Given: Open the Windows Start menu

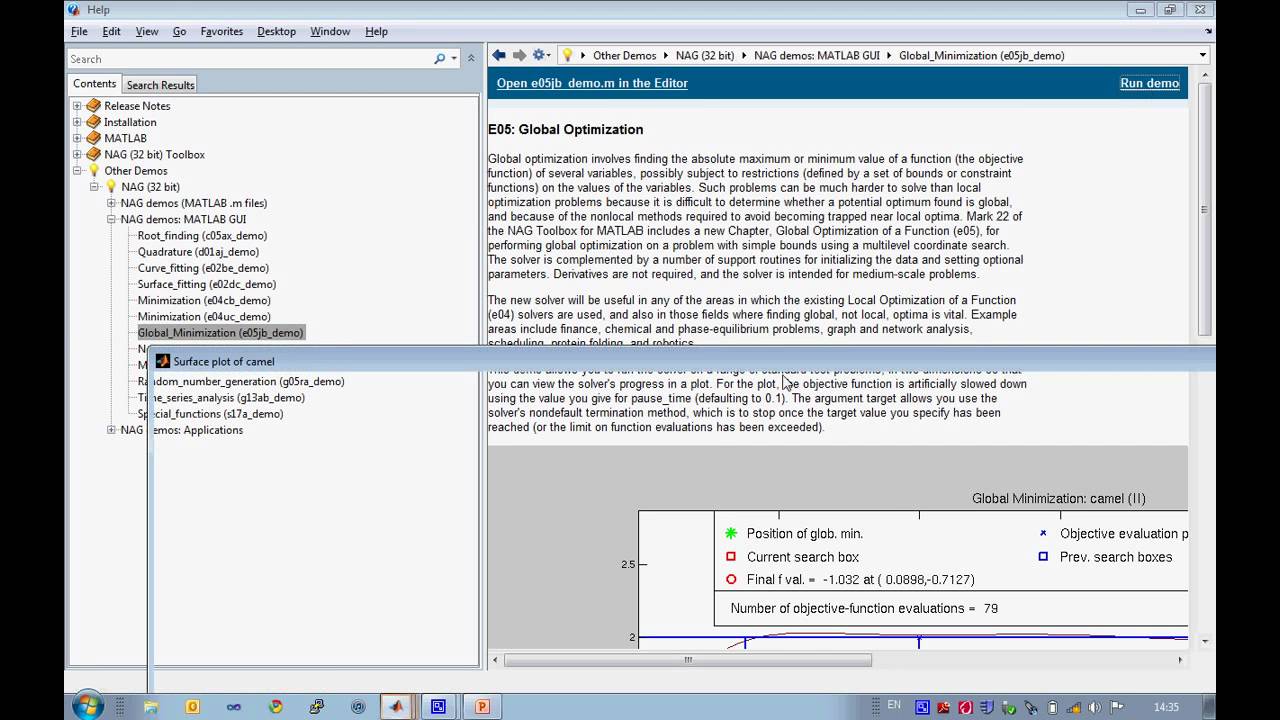Looking at the screenshot, I should click(88, 705).
